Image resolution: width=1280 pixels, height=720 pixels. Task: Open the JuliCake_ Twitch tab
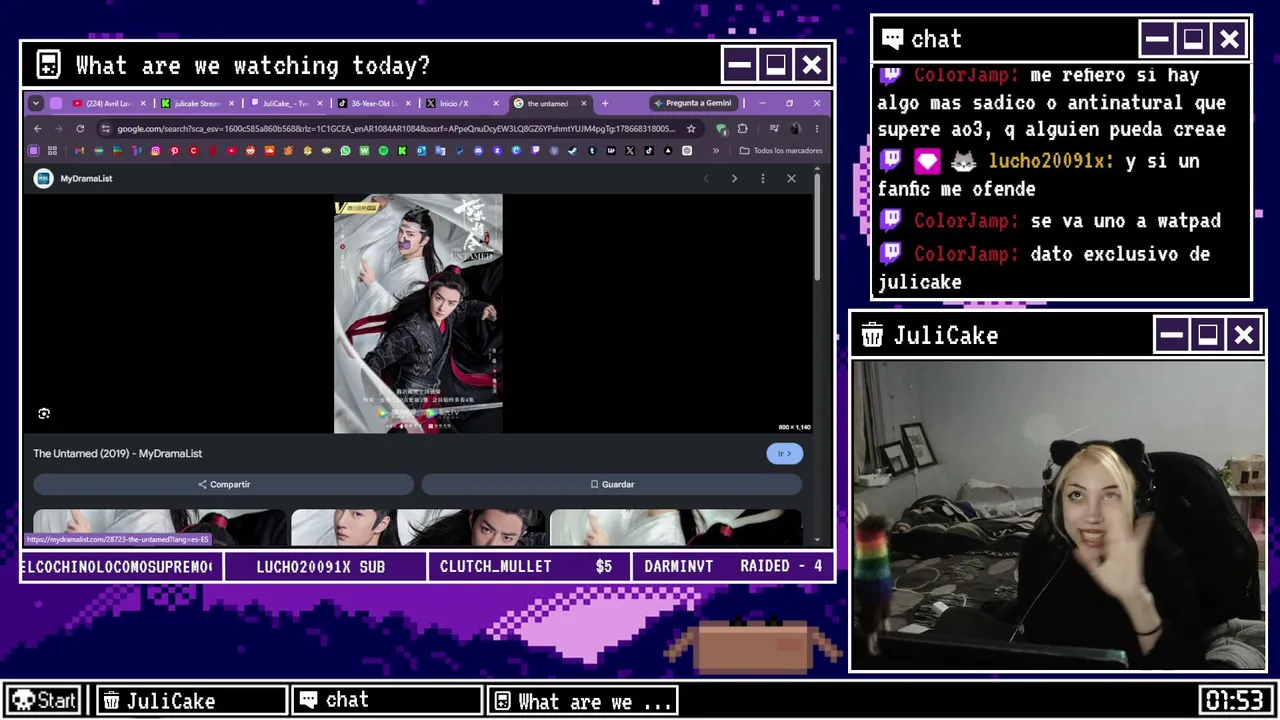coord(285,103)
